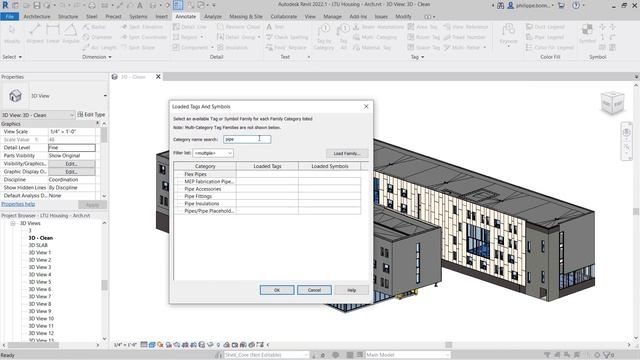The width and height of the screenshot is (640, 360).
Task: Cancel the Loaded Tags And Symbols dialog
Action: coord(314,290)
